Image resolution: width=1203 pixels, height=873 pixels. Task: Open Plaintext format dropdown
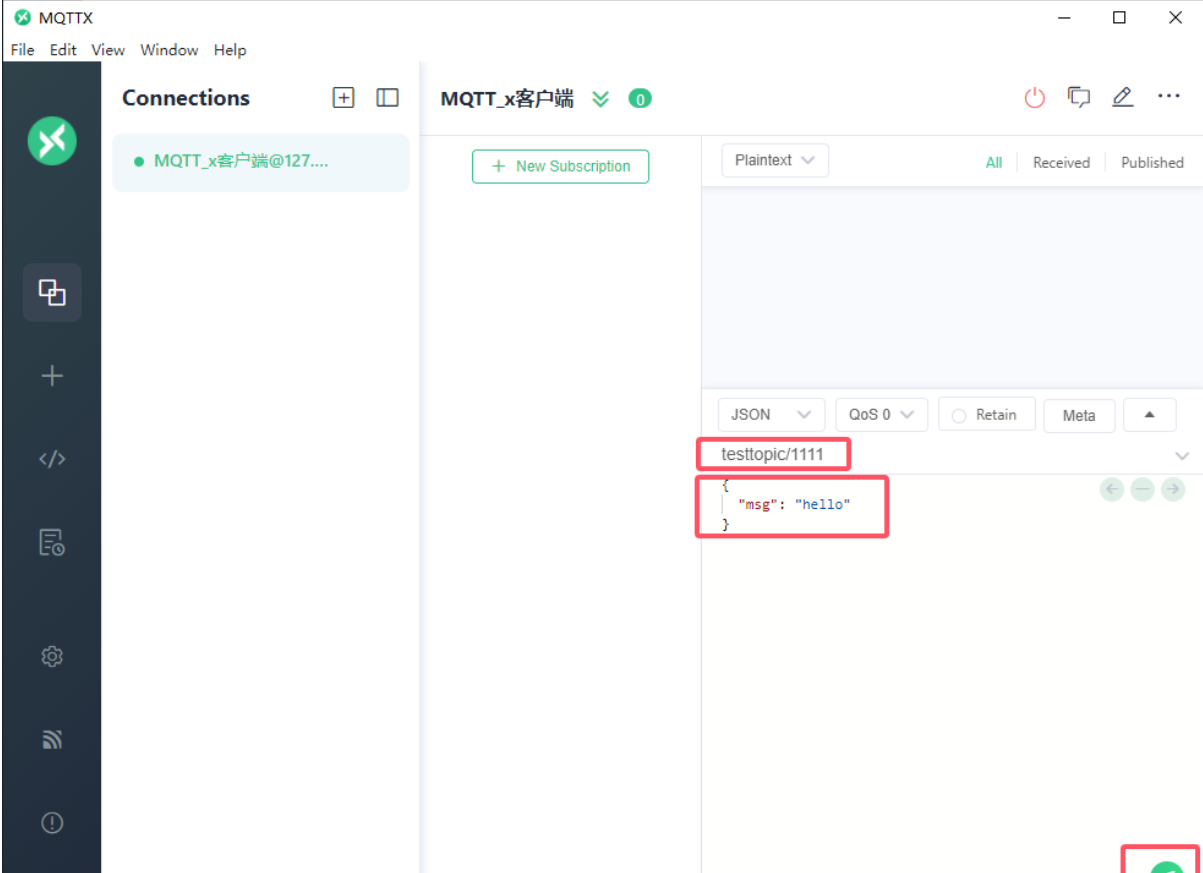pos(775,160)
